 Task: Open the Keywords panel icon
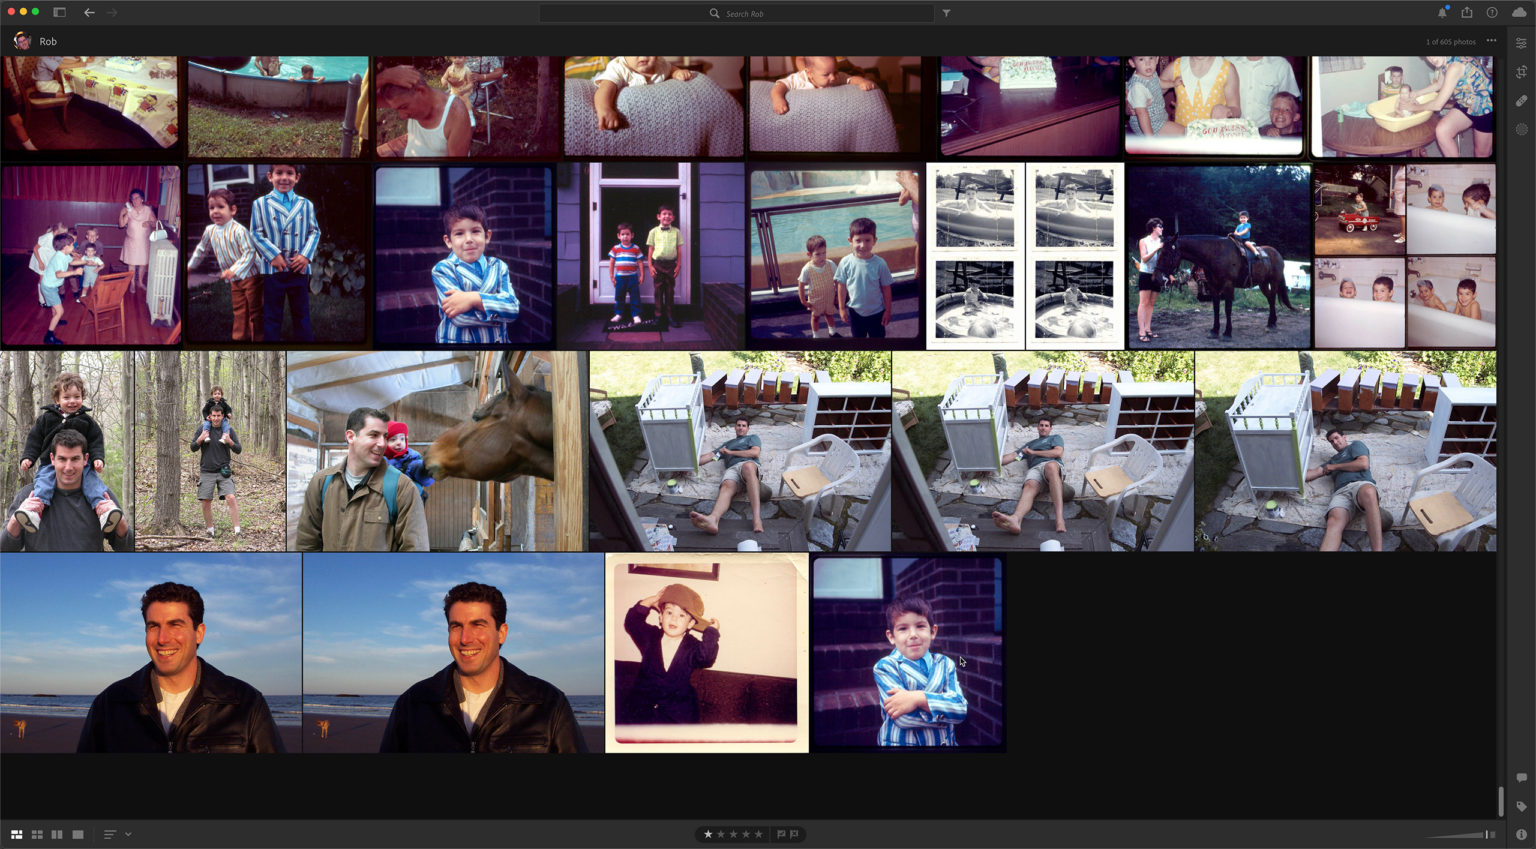[x=1521, y=806]
